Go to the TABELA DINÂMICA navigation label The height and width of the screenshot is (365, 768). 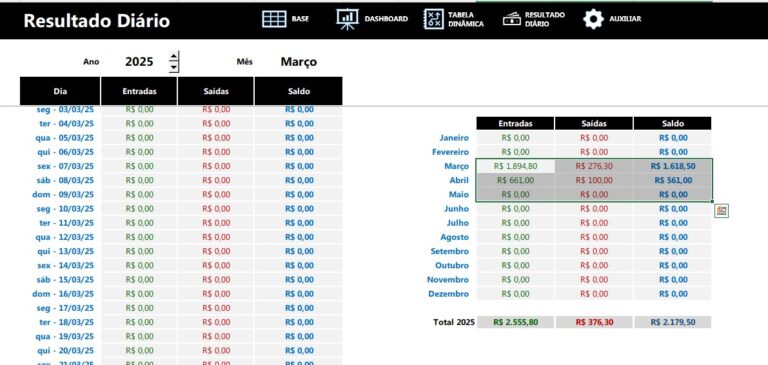tap(466, 19)
